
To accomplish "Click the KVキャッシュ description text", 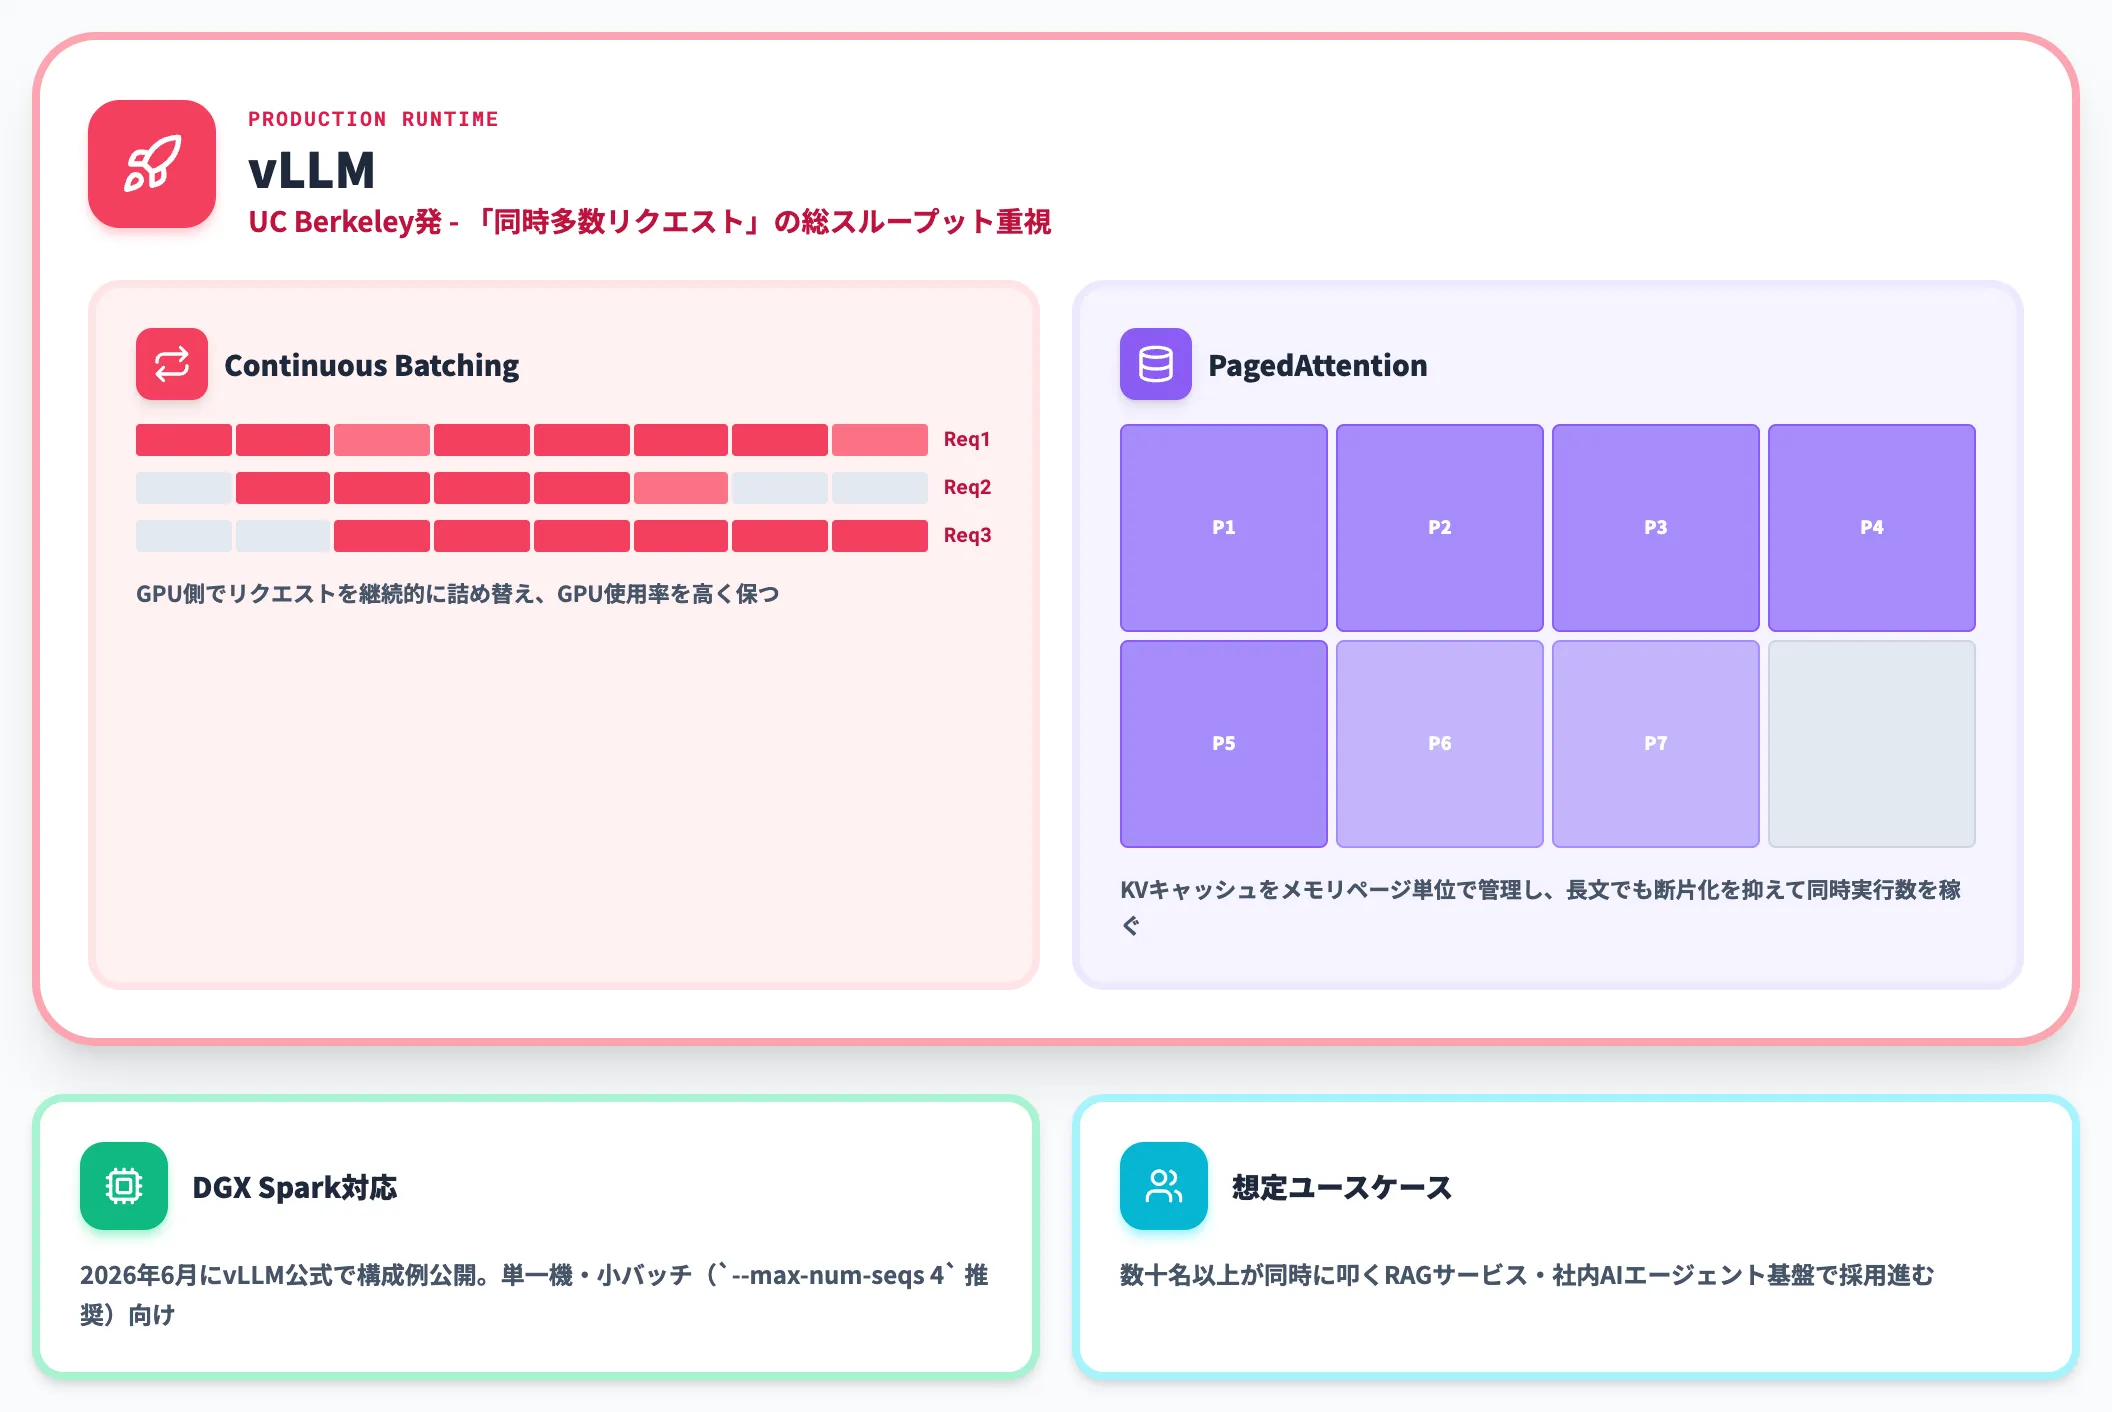I will pyautogui.click(x=1540, y=907).
